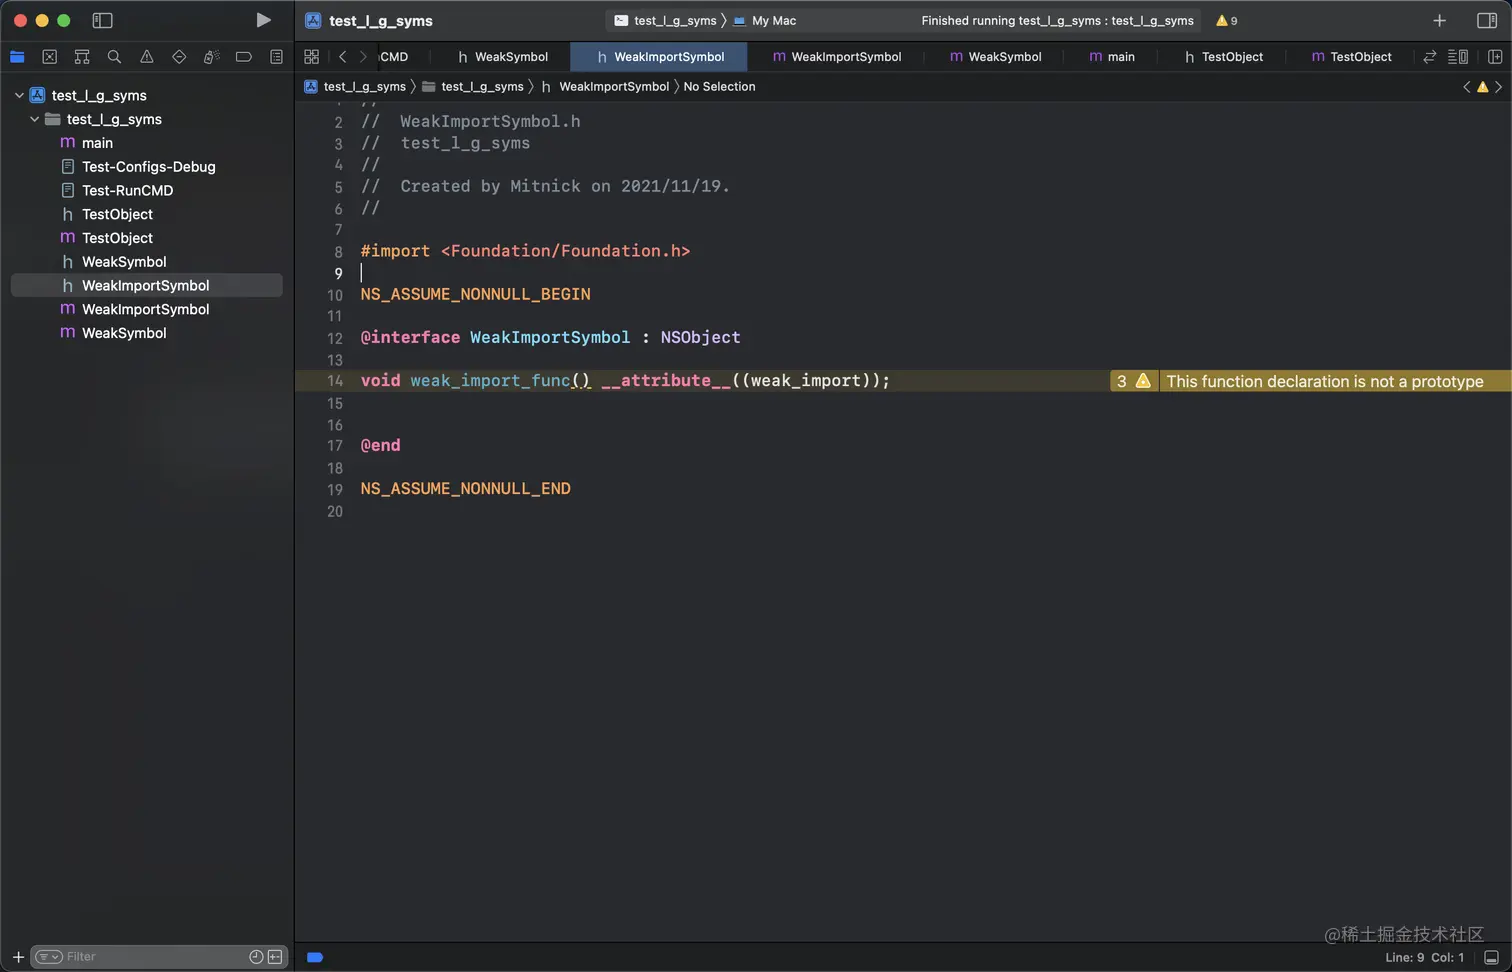The image size is (1512, 972).
Task: Open the No Selection breadcrumb menu
Action: (719, 87)
